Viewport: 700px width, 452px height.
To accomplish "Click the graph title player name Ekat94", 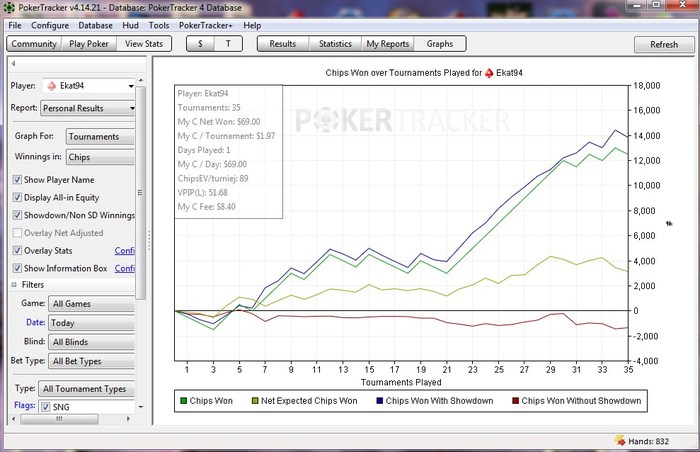I will click(x=509, y=73).
